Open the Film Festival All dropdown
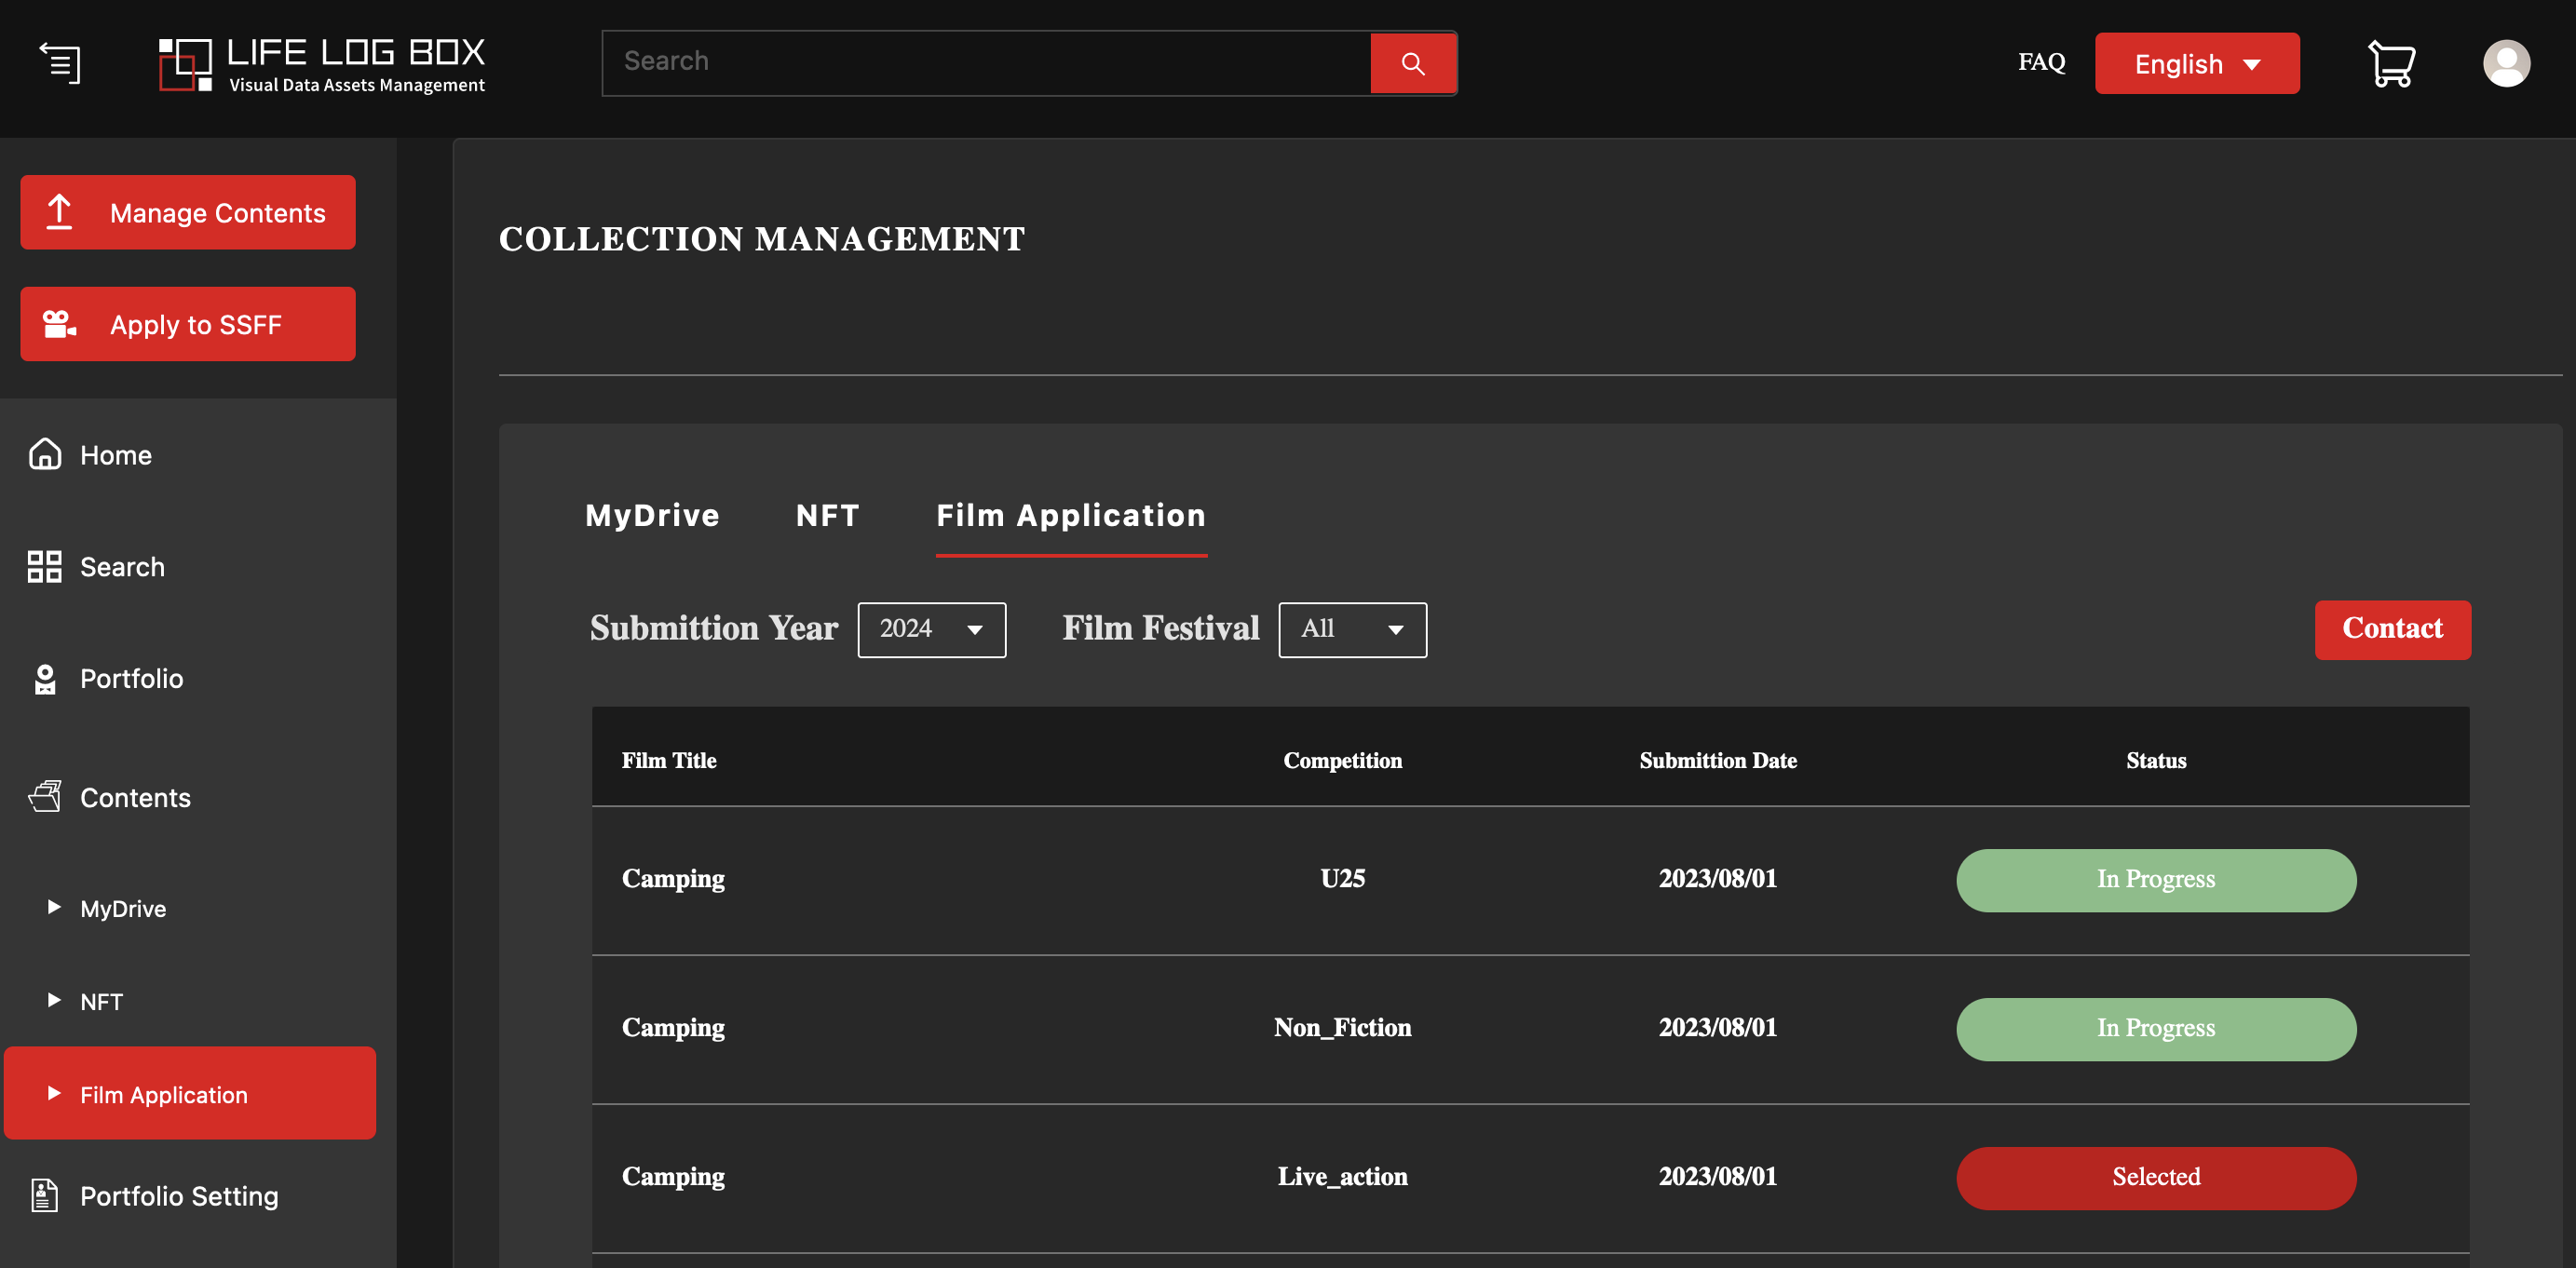Viewport: 2576px width, 1268px height. tap(1352, 629)
